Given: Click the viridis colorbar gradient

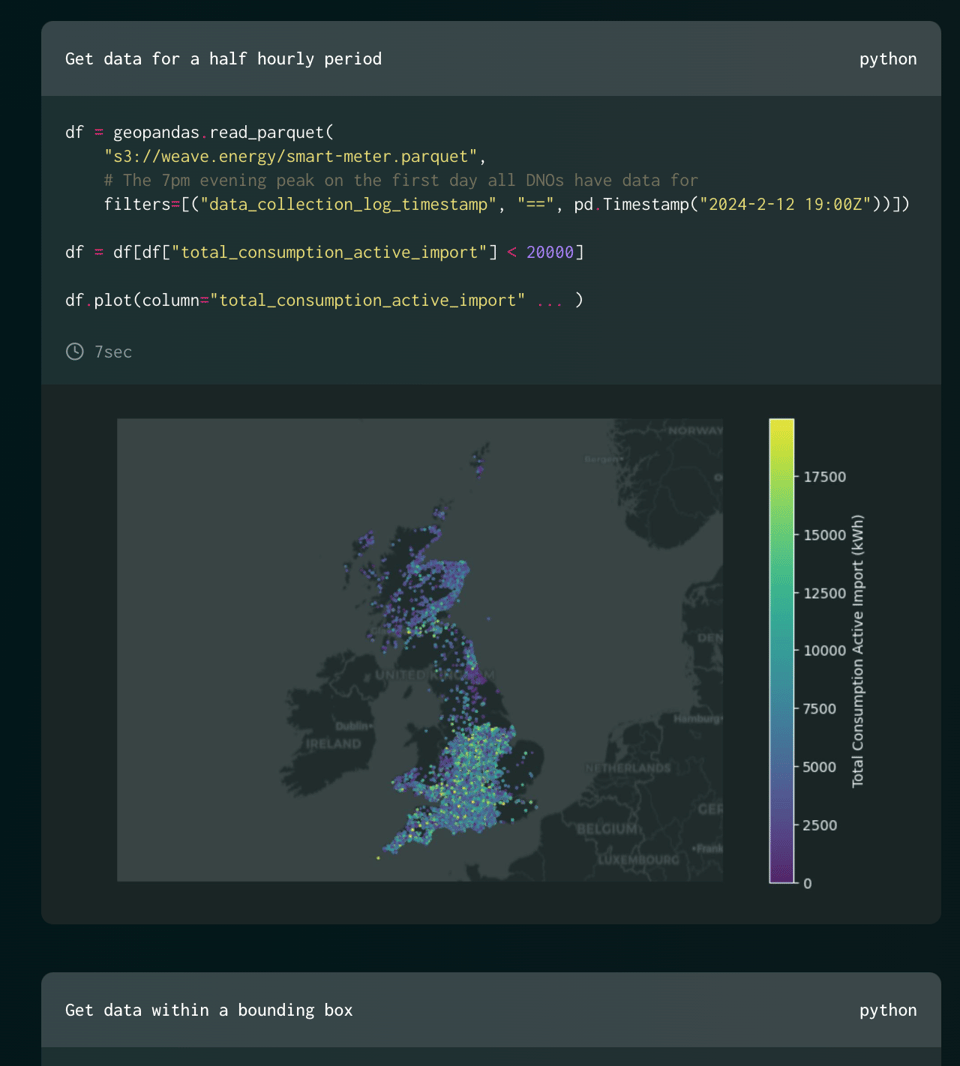Looking at the screenshot, I should 780,650.
